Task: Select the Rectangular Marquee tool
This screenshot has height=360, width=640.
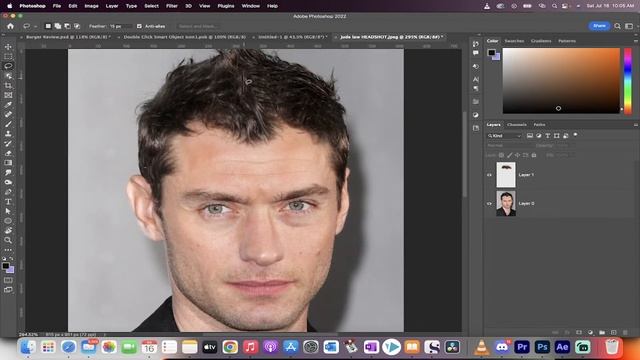Action: point(8,56)
